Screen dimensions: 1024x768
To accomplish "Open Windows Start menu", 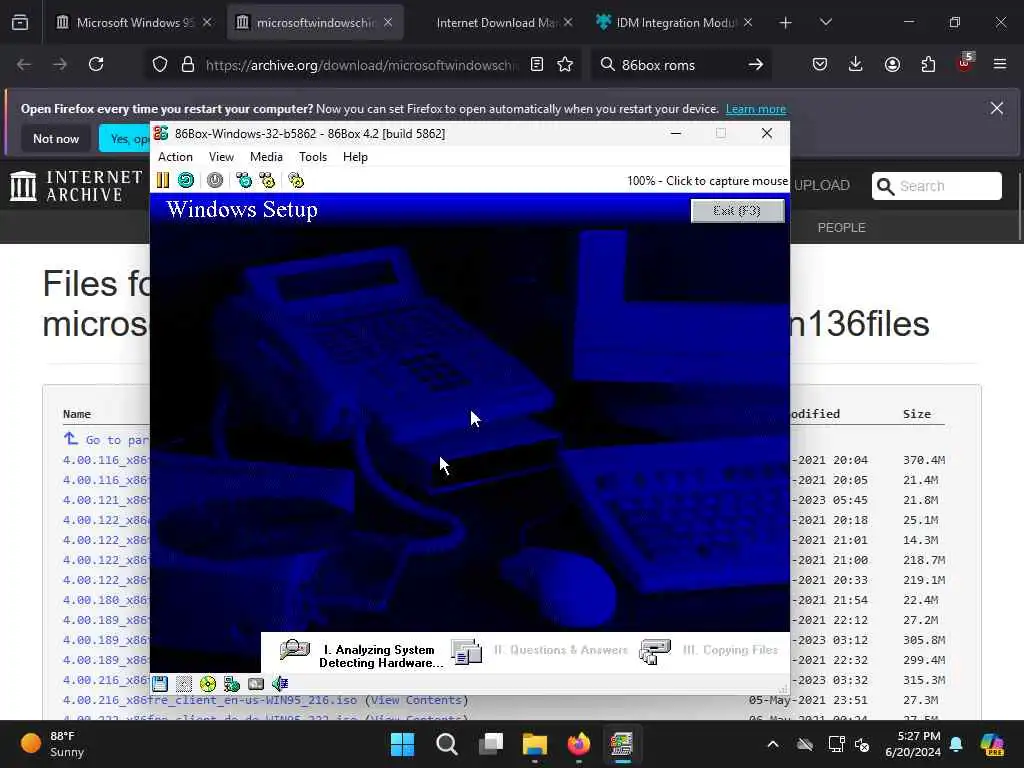I will click(x=402, y=744).
